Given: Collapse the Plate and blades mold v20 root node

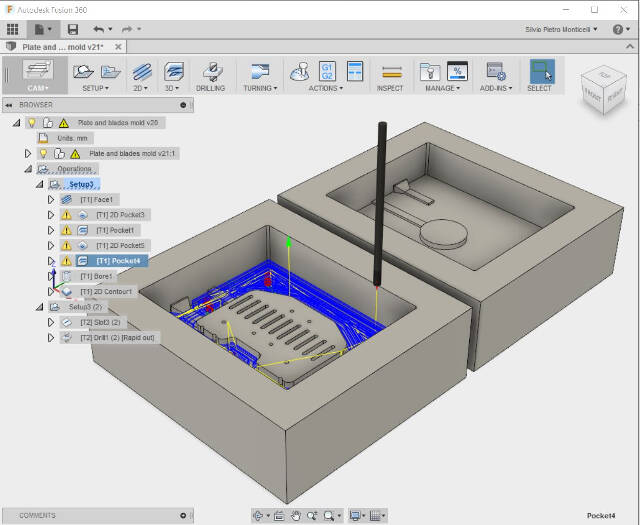Looking at the screenshot, I should 16,122.
